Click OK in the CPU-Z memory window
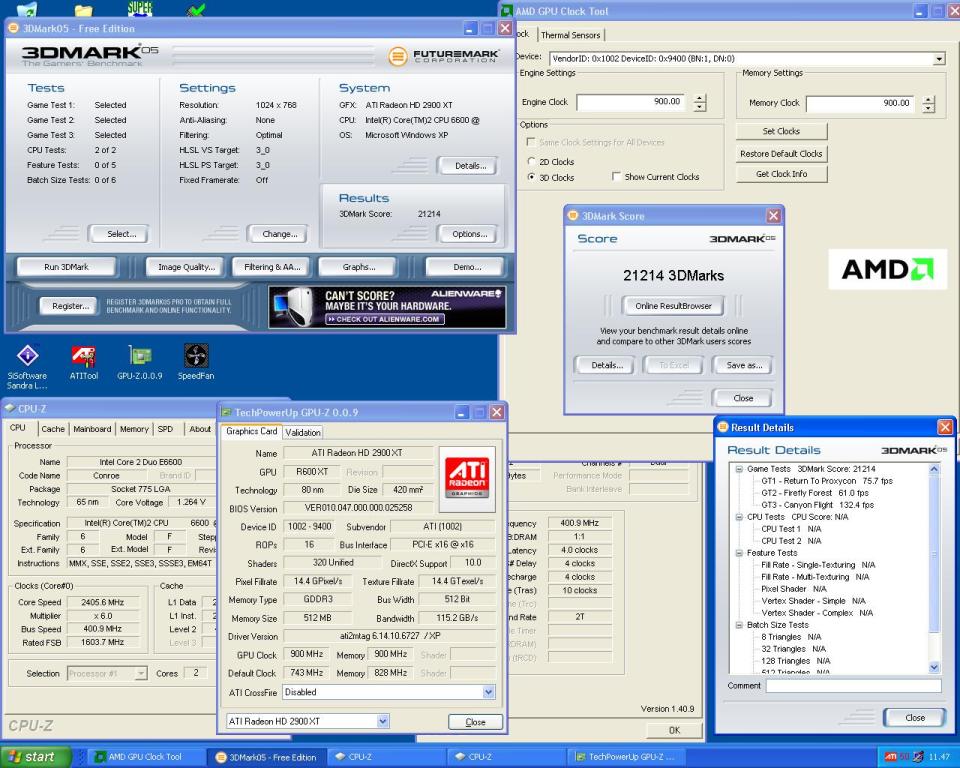Viewport: 960px width, 768px height. (673, 730)
